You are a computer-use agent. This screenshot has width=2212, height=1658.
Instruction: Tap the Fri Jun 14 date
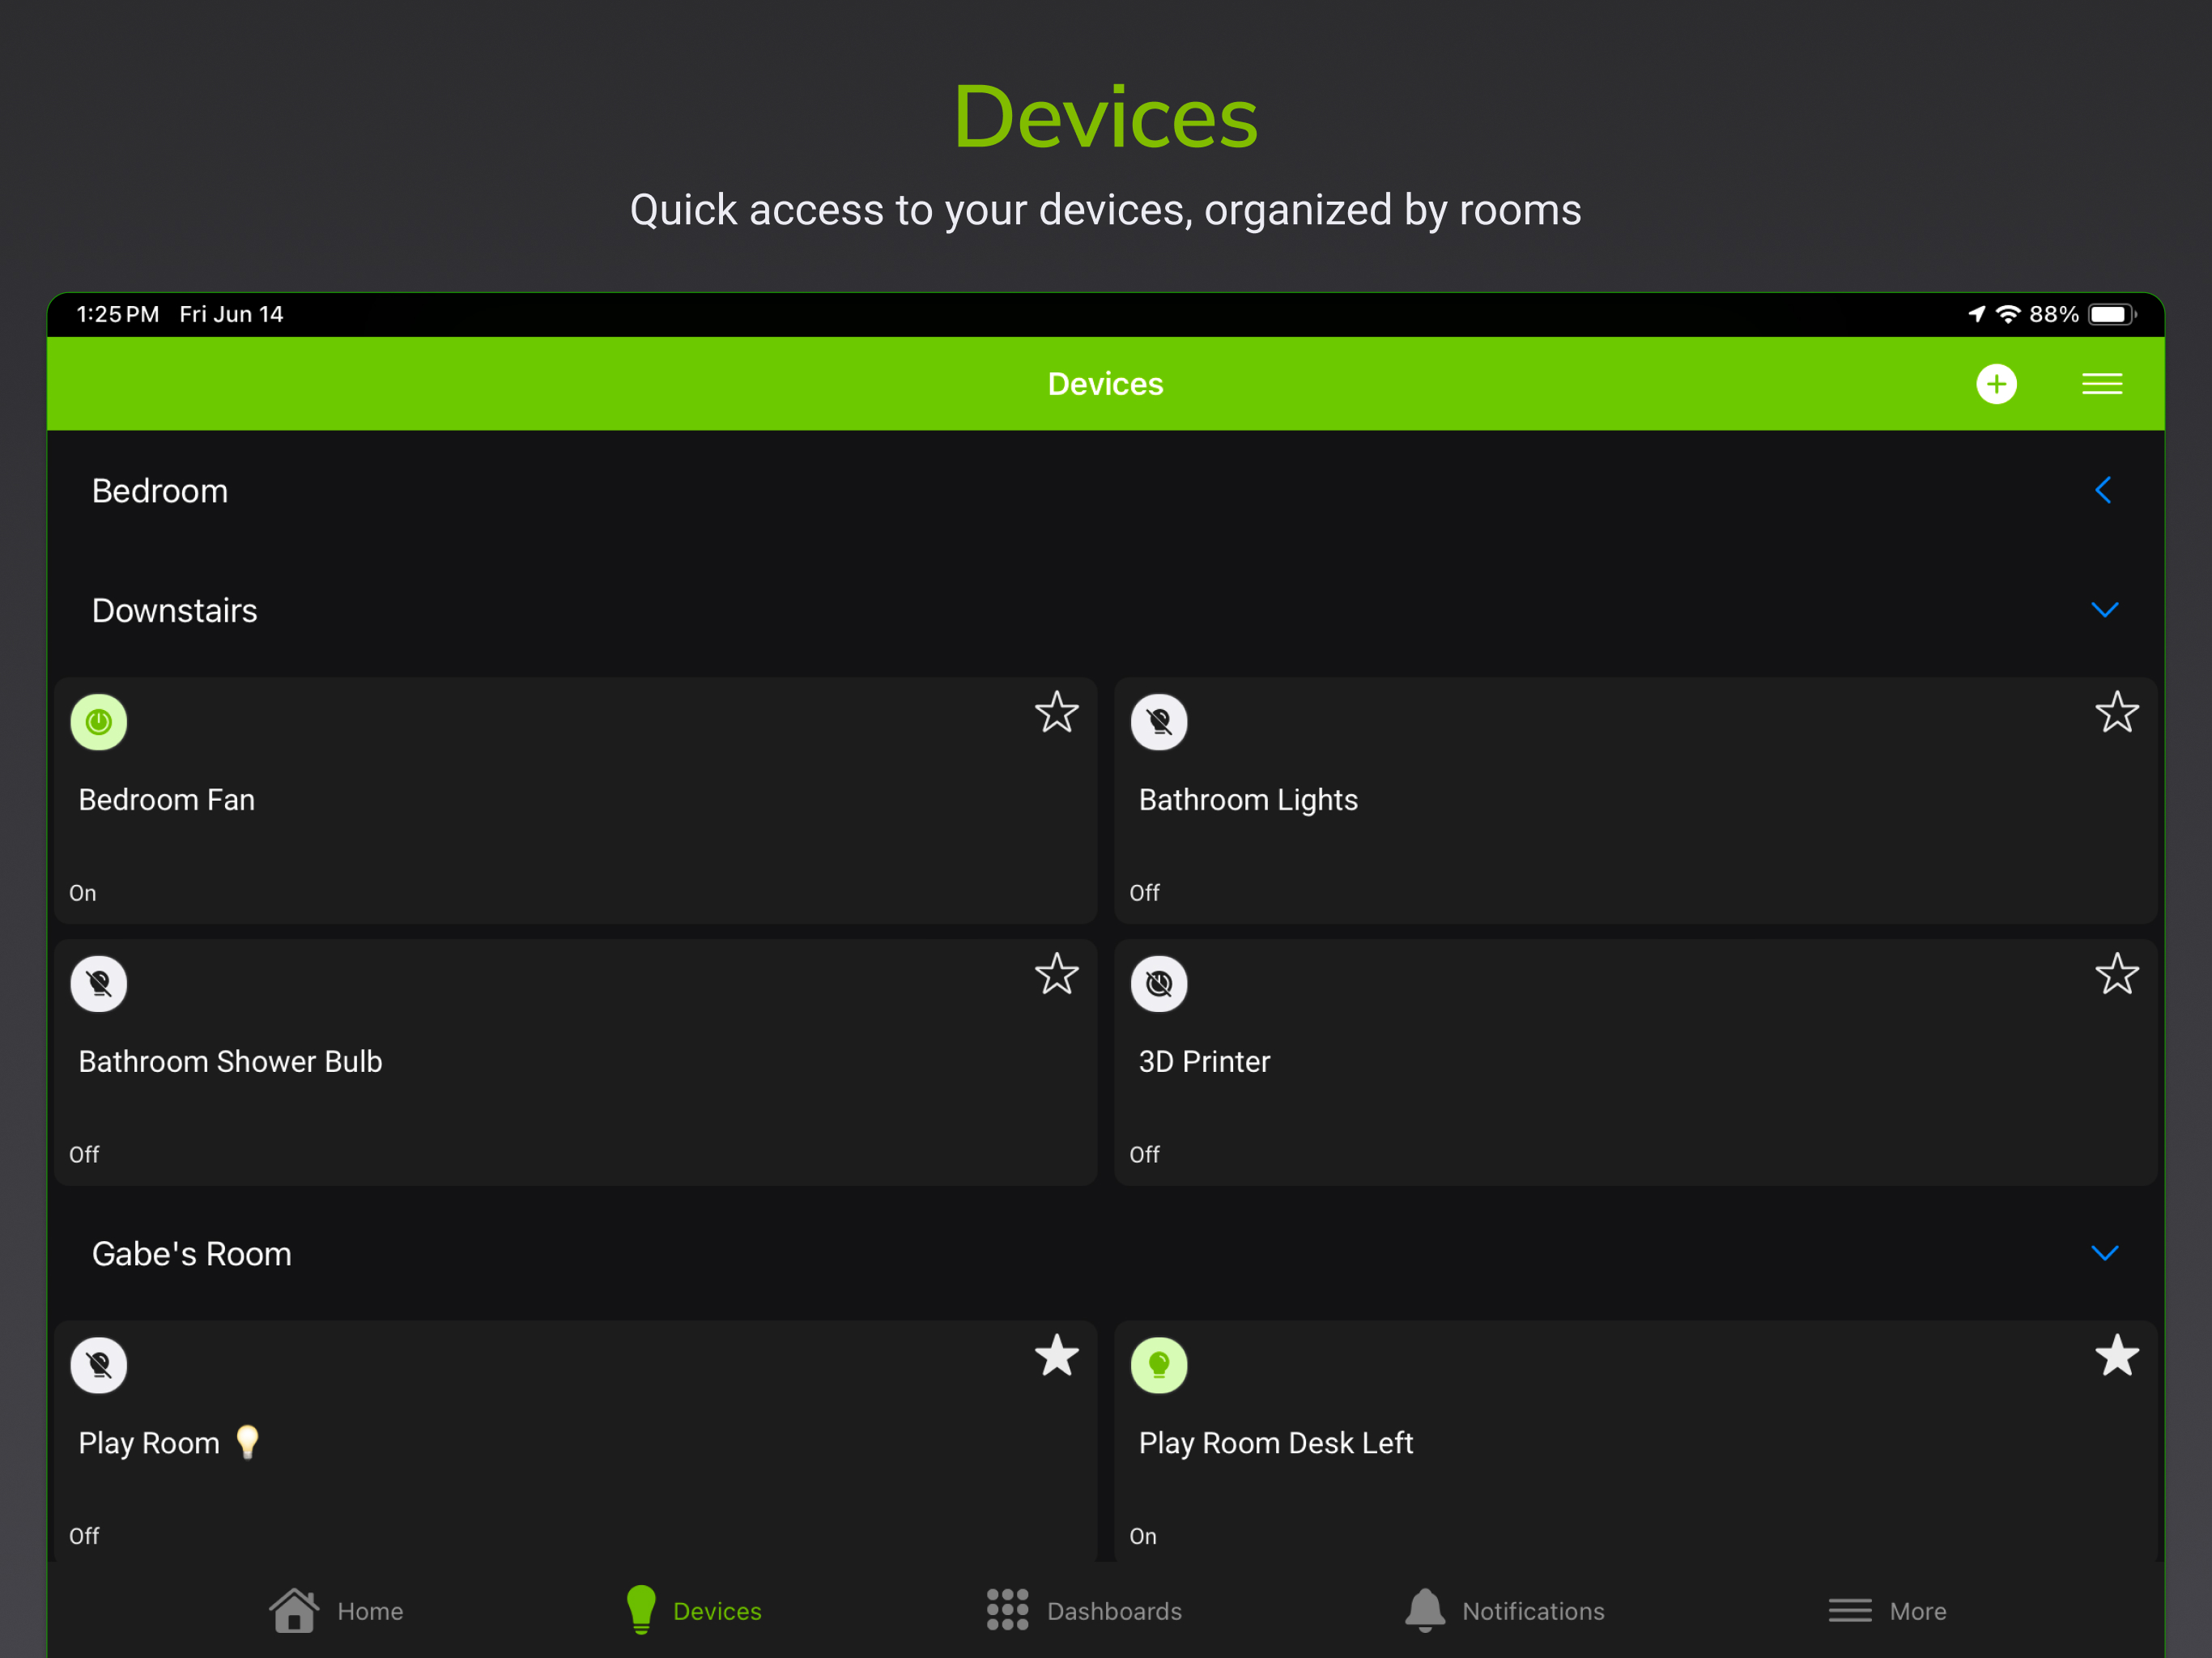tap(231, 314)
